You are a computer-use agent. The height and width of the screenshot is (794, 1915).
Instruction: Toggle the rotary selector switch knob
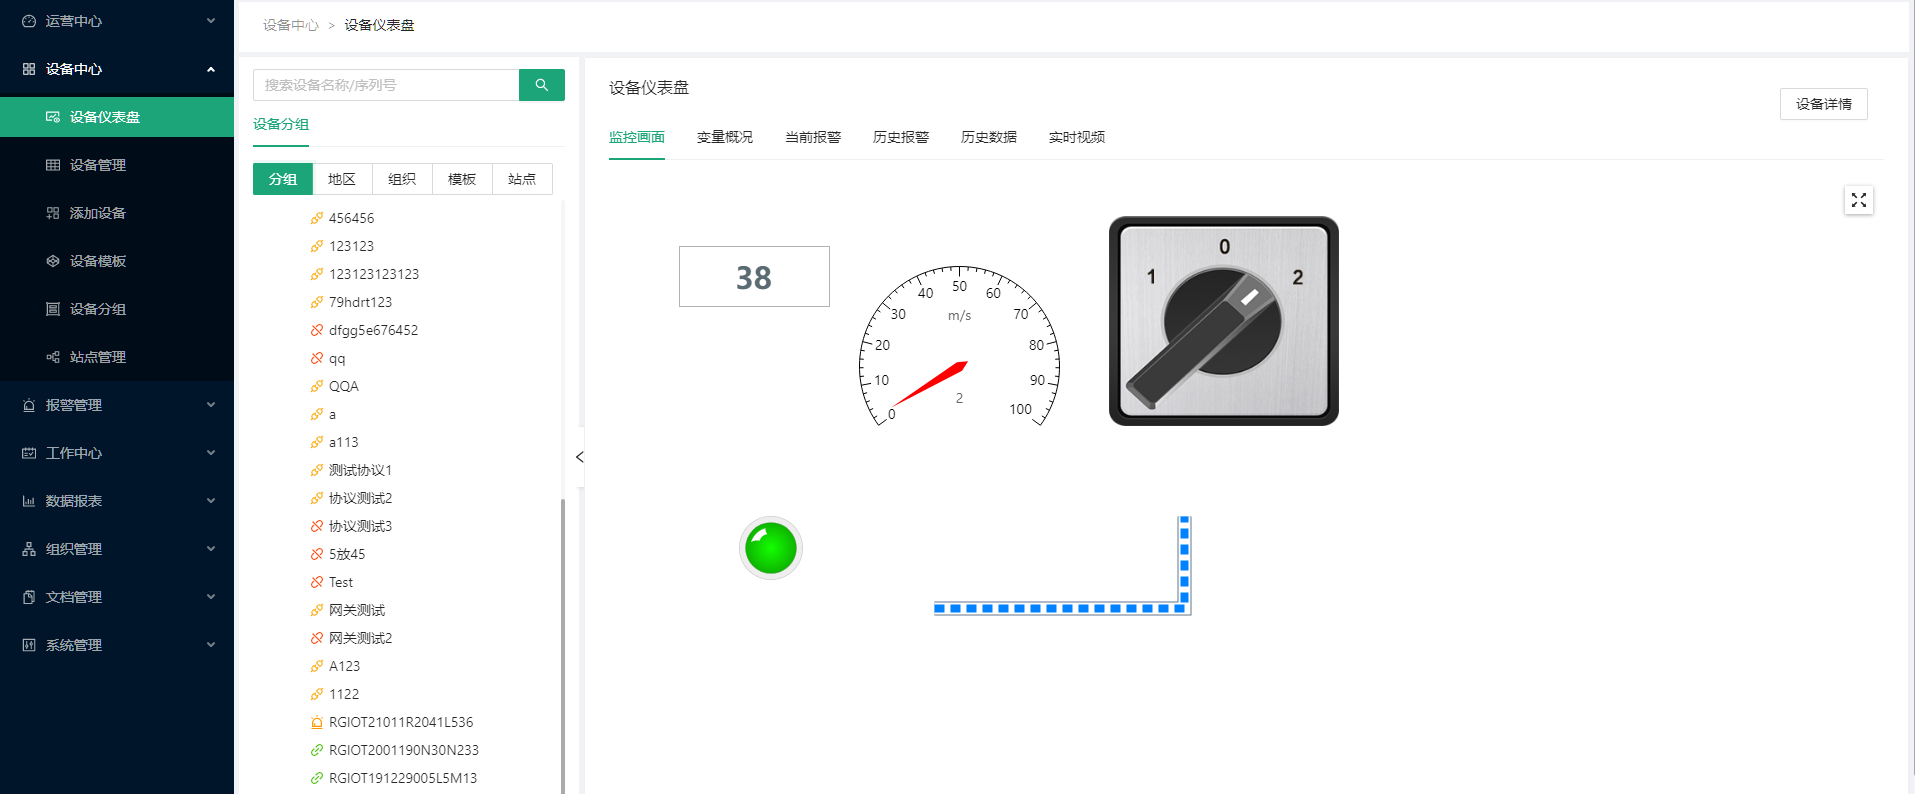tap(1222, 322)
